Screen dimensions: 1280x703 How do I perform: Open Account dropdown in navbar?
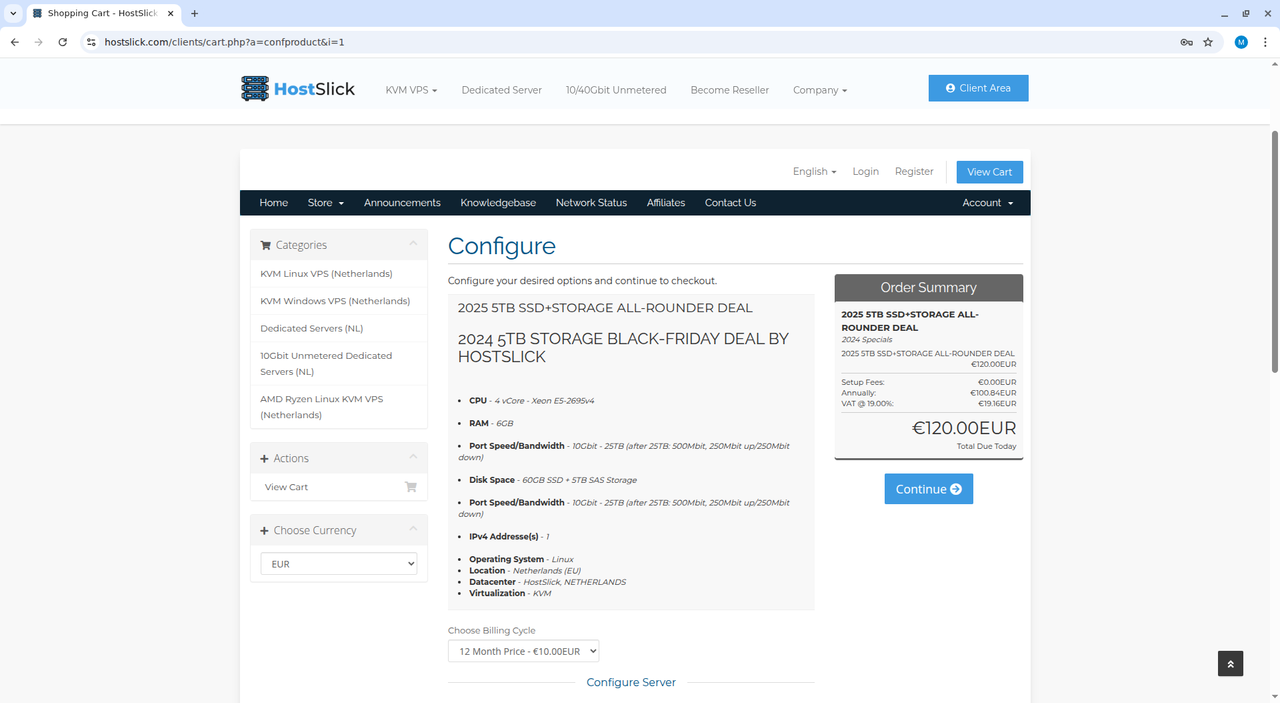pos(988,203)
